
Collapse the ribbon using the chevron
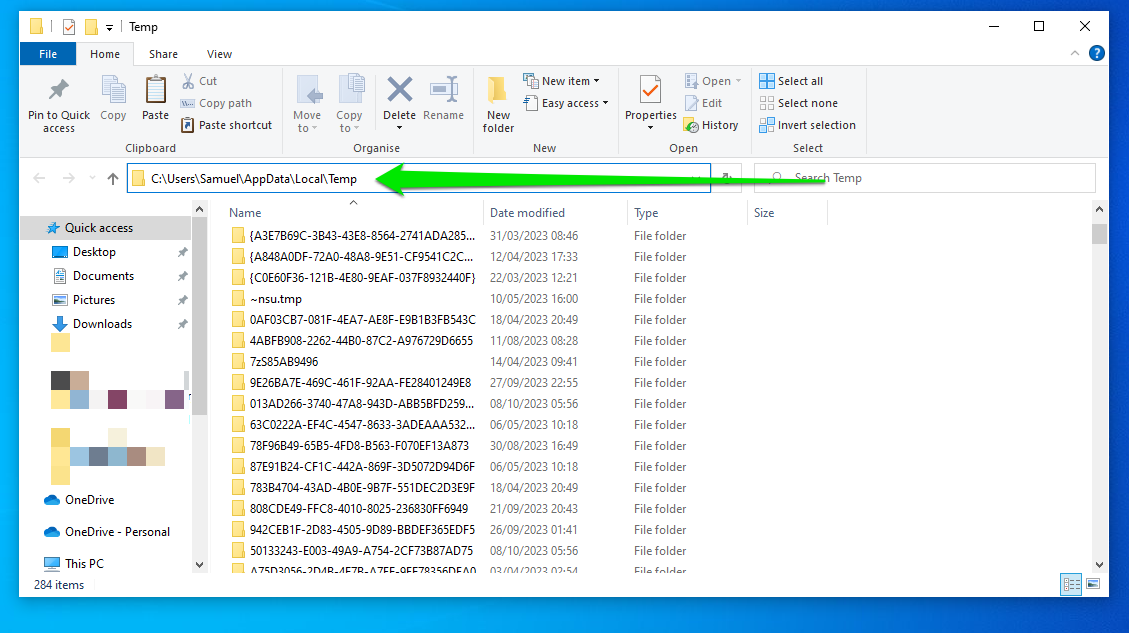pyautogui.click(x=1075, y=54)
